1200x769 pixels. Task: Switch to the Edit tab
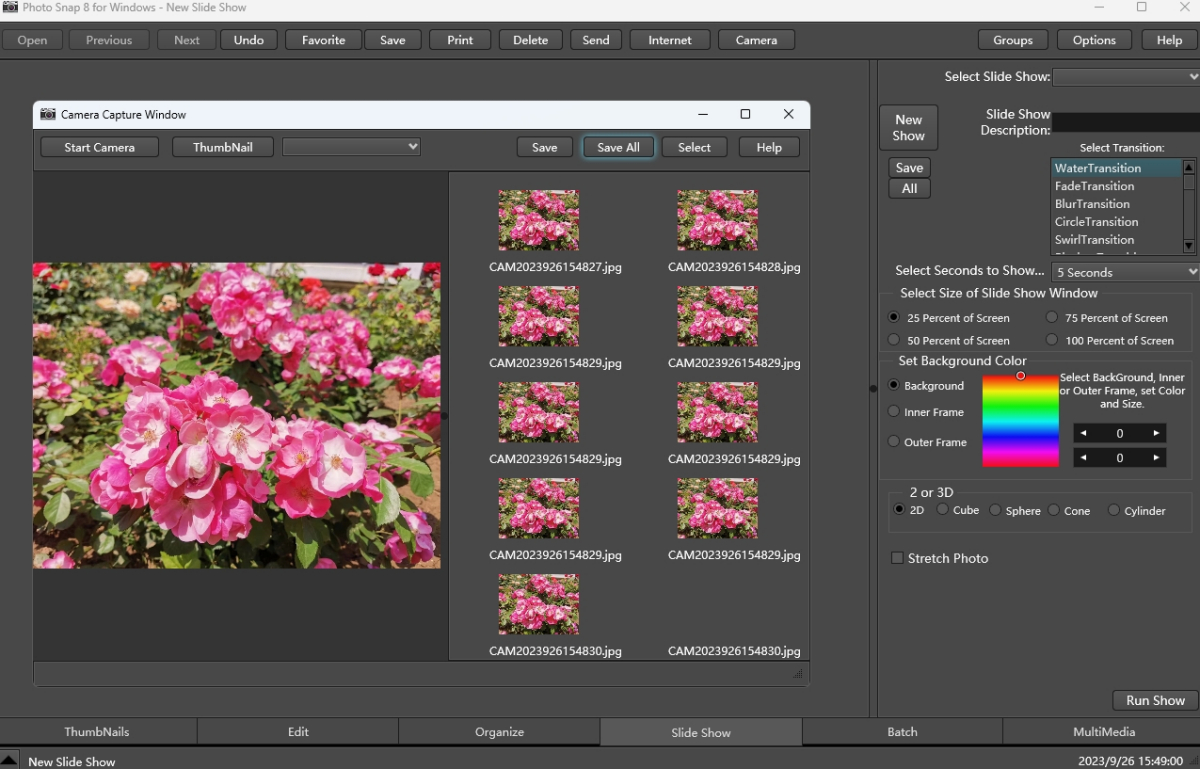(x=298, y=732)
